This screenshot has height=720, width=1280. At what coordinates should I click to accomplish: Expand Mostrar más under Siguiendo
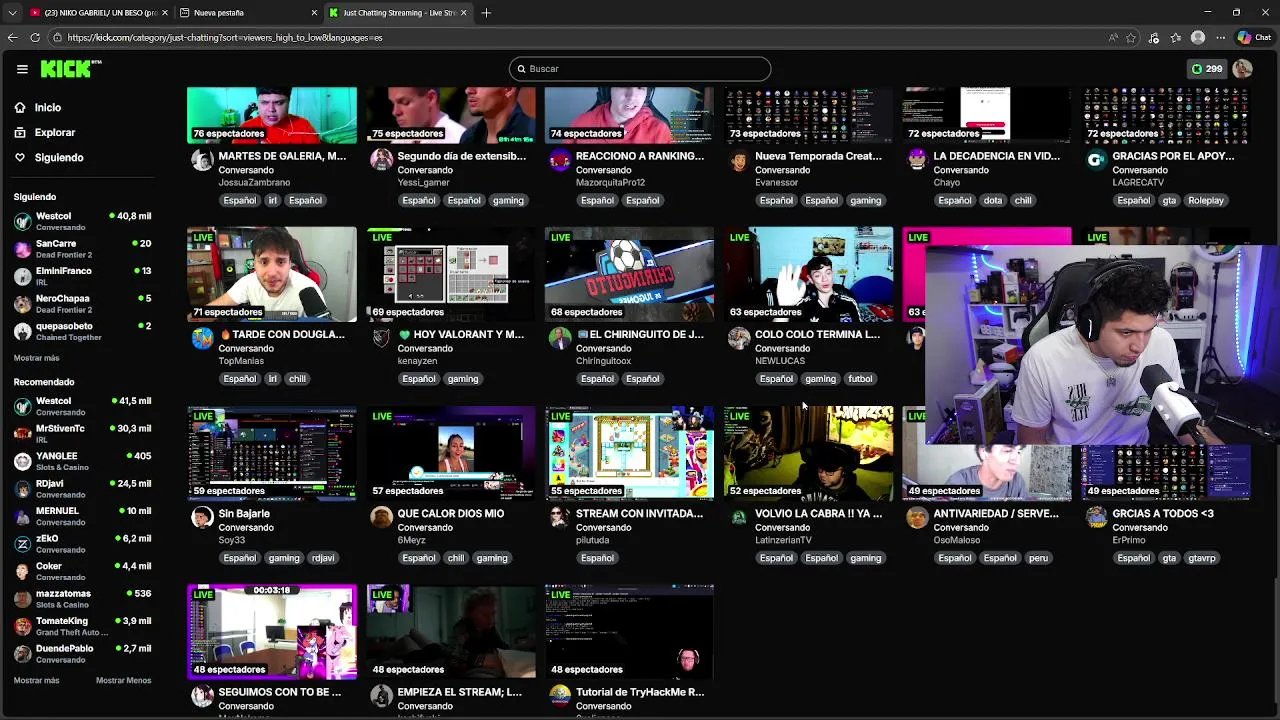click(x=36, y=358)
